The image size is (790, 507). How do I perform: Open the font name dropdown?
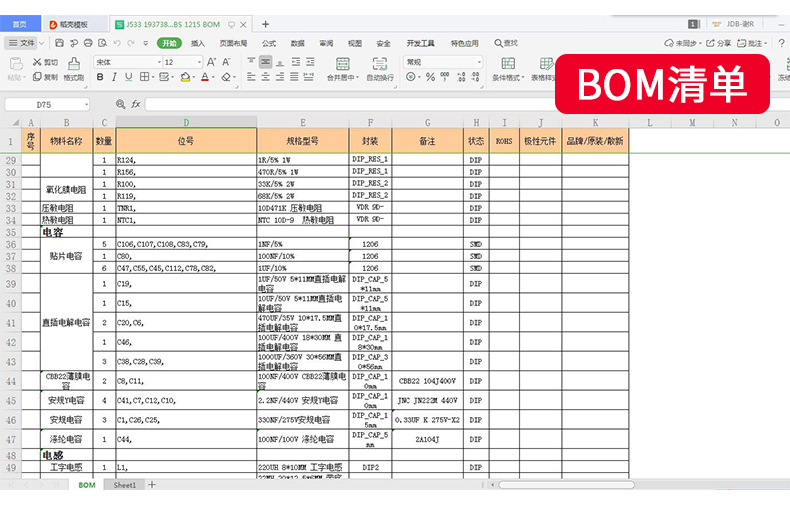[x=127, y=62]
